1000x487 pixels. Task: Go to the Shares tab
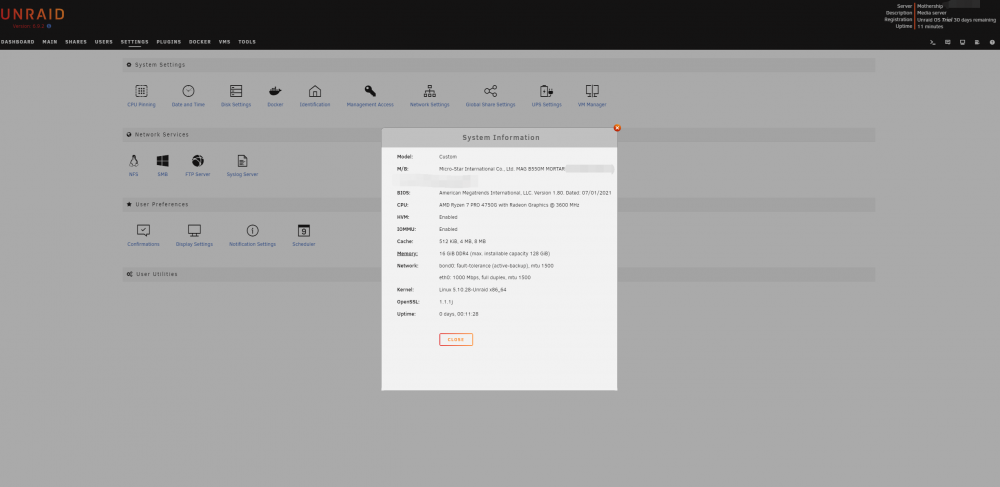76,42
